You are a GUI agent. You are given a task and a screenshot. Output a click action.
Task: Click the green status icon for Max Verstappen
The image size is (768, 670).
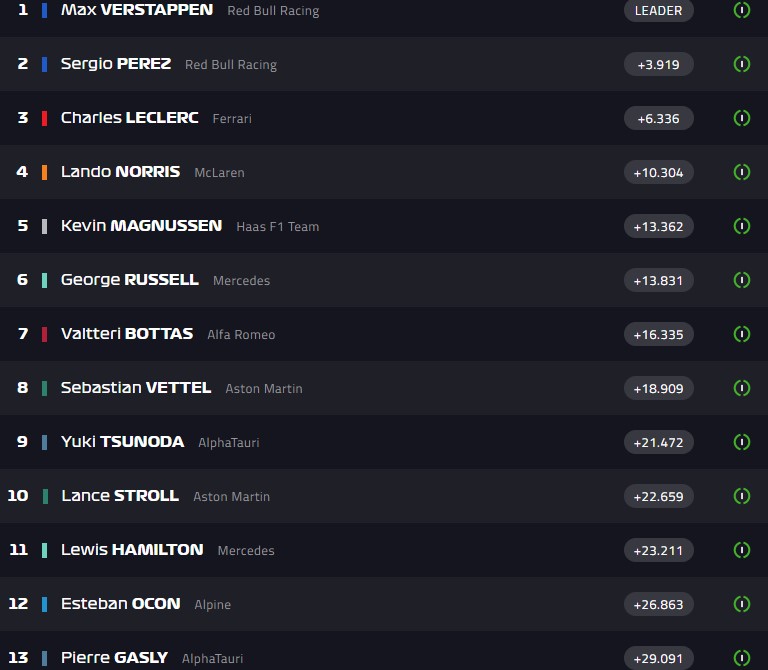[x=741, y=10]
